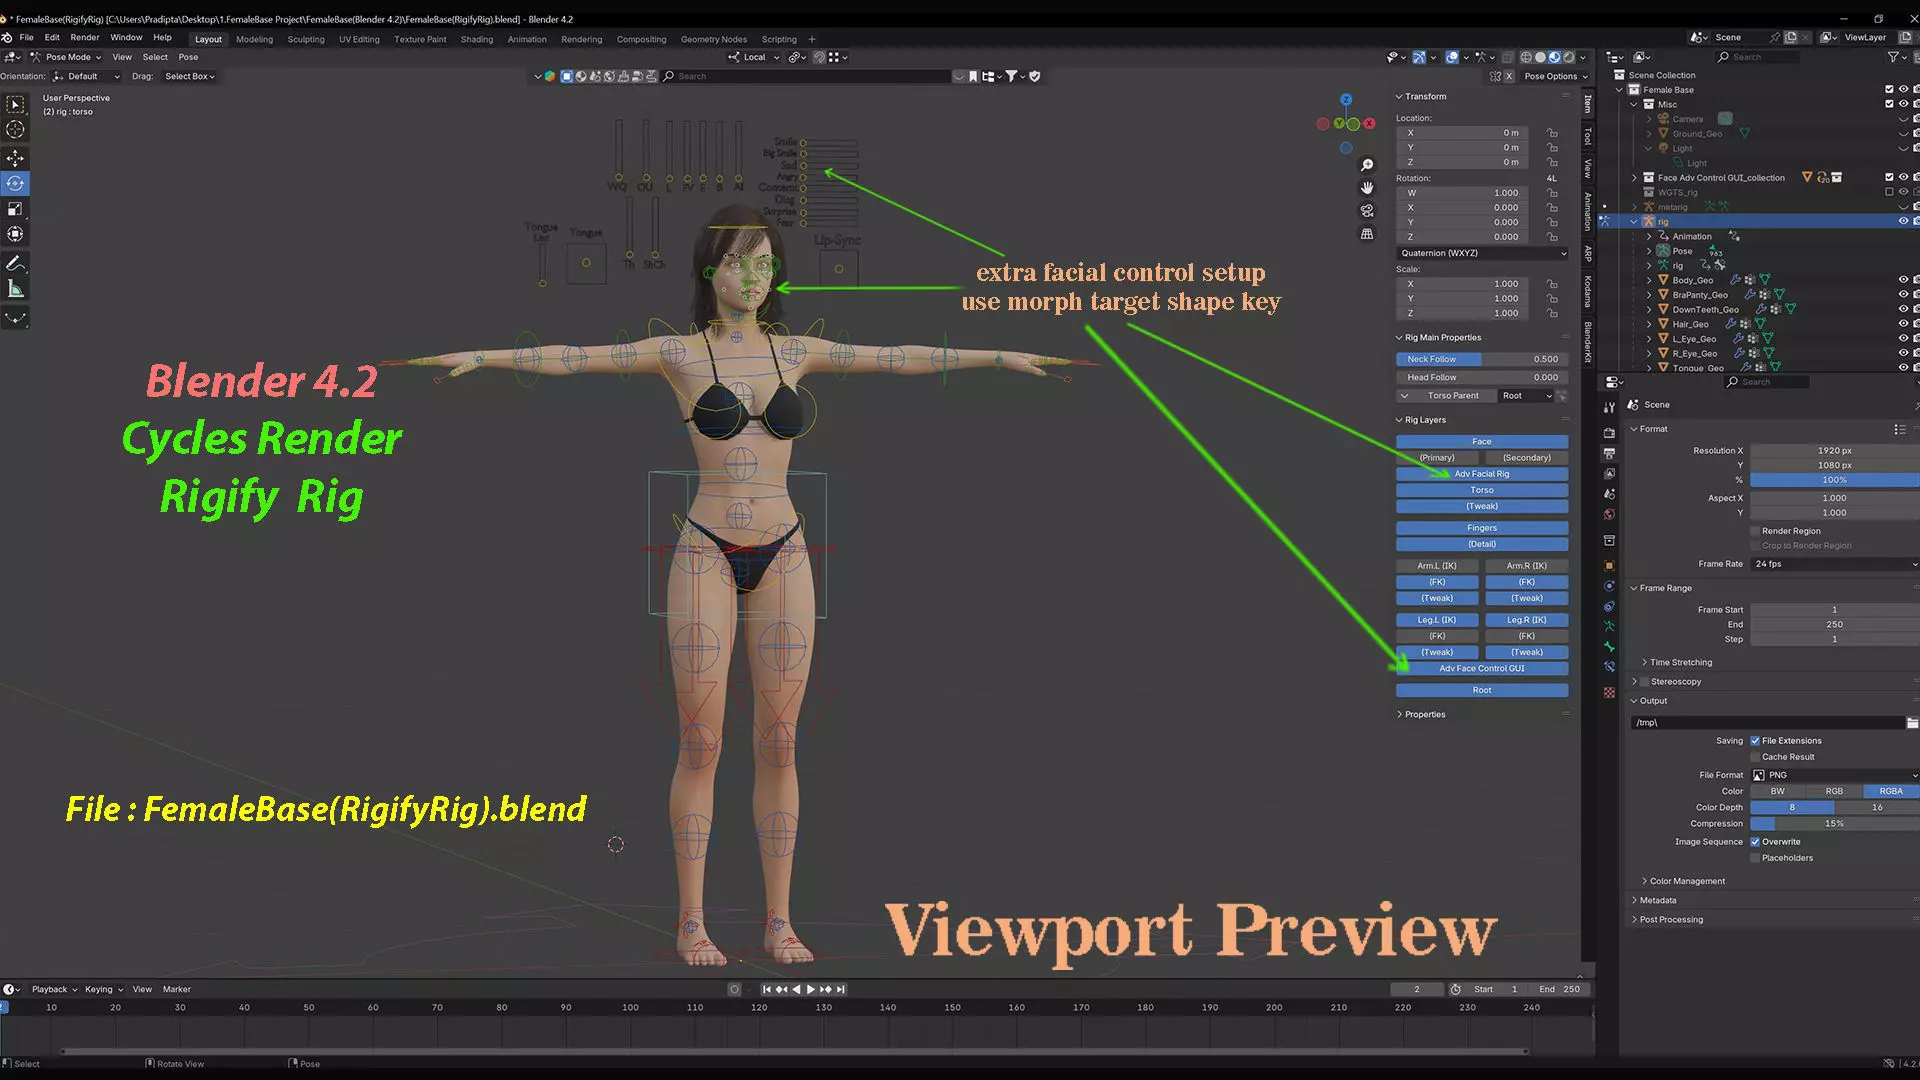Open the View Layer properties tab icon
This screenshot has height=1080, width=1920.
(x=1609, y=474)
